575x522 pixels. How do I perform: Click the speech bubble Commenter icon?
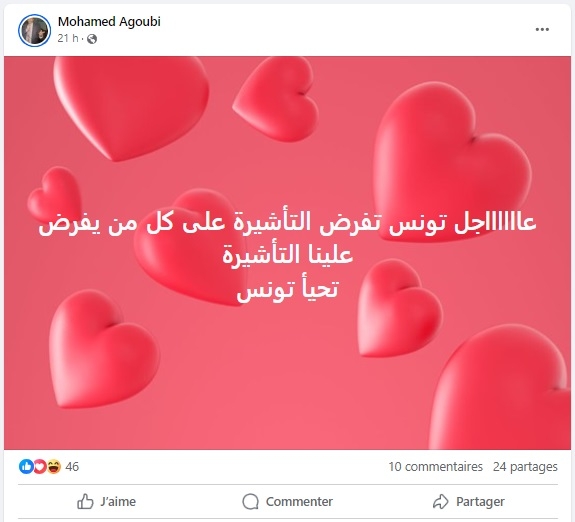(250, 501)
